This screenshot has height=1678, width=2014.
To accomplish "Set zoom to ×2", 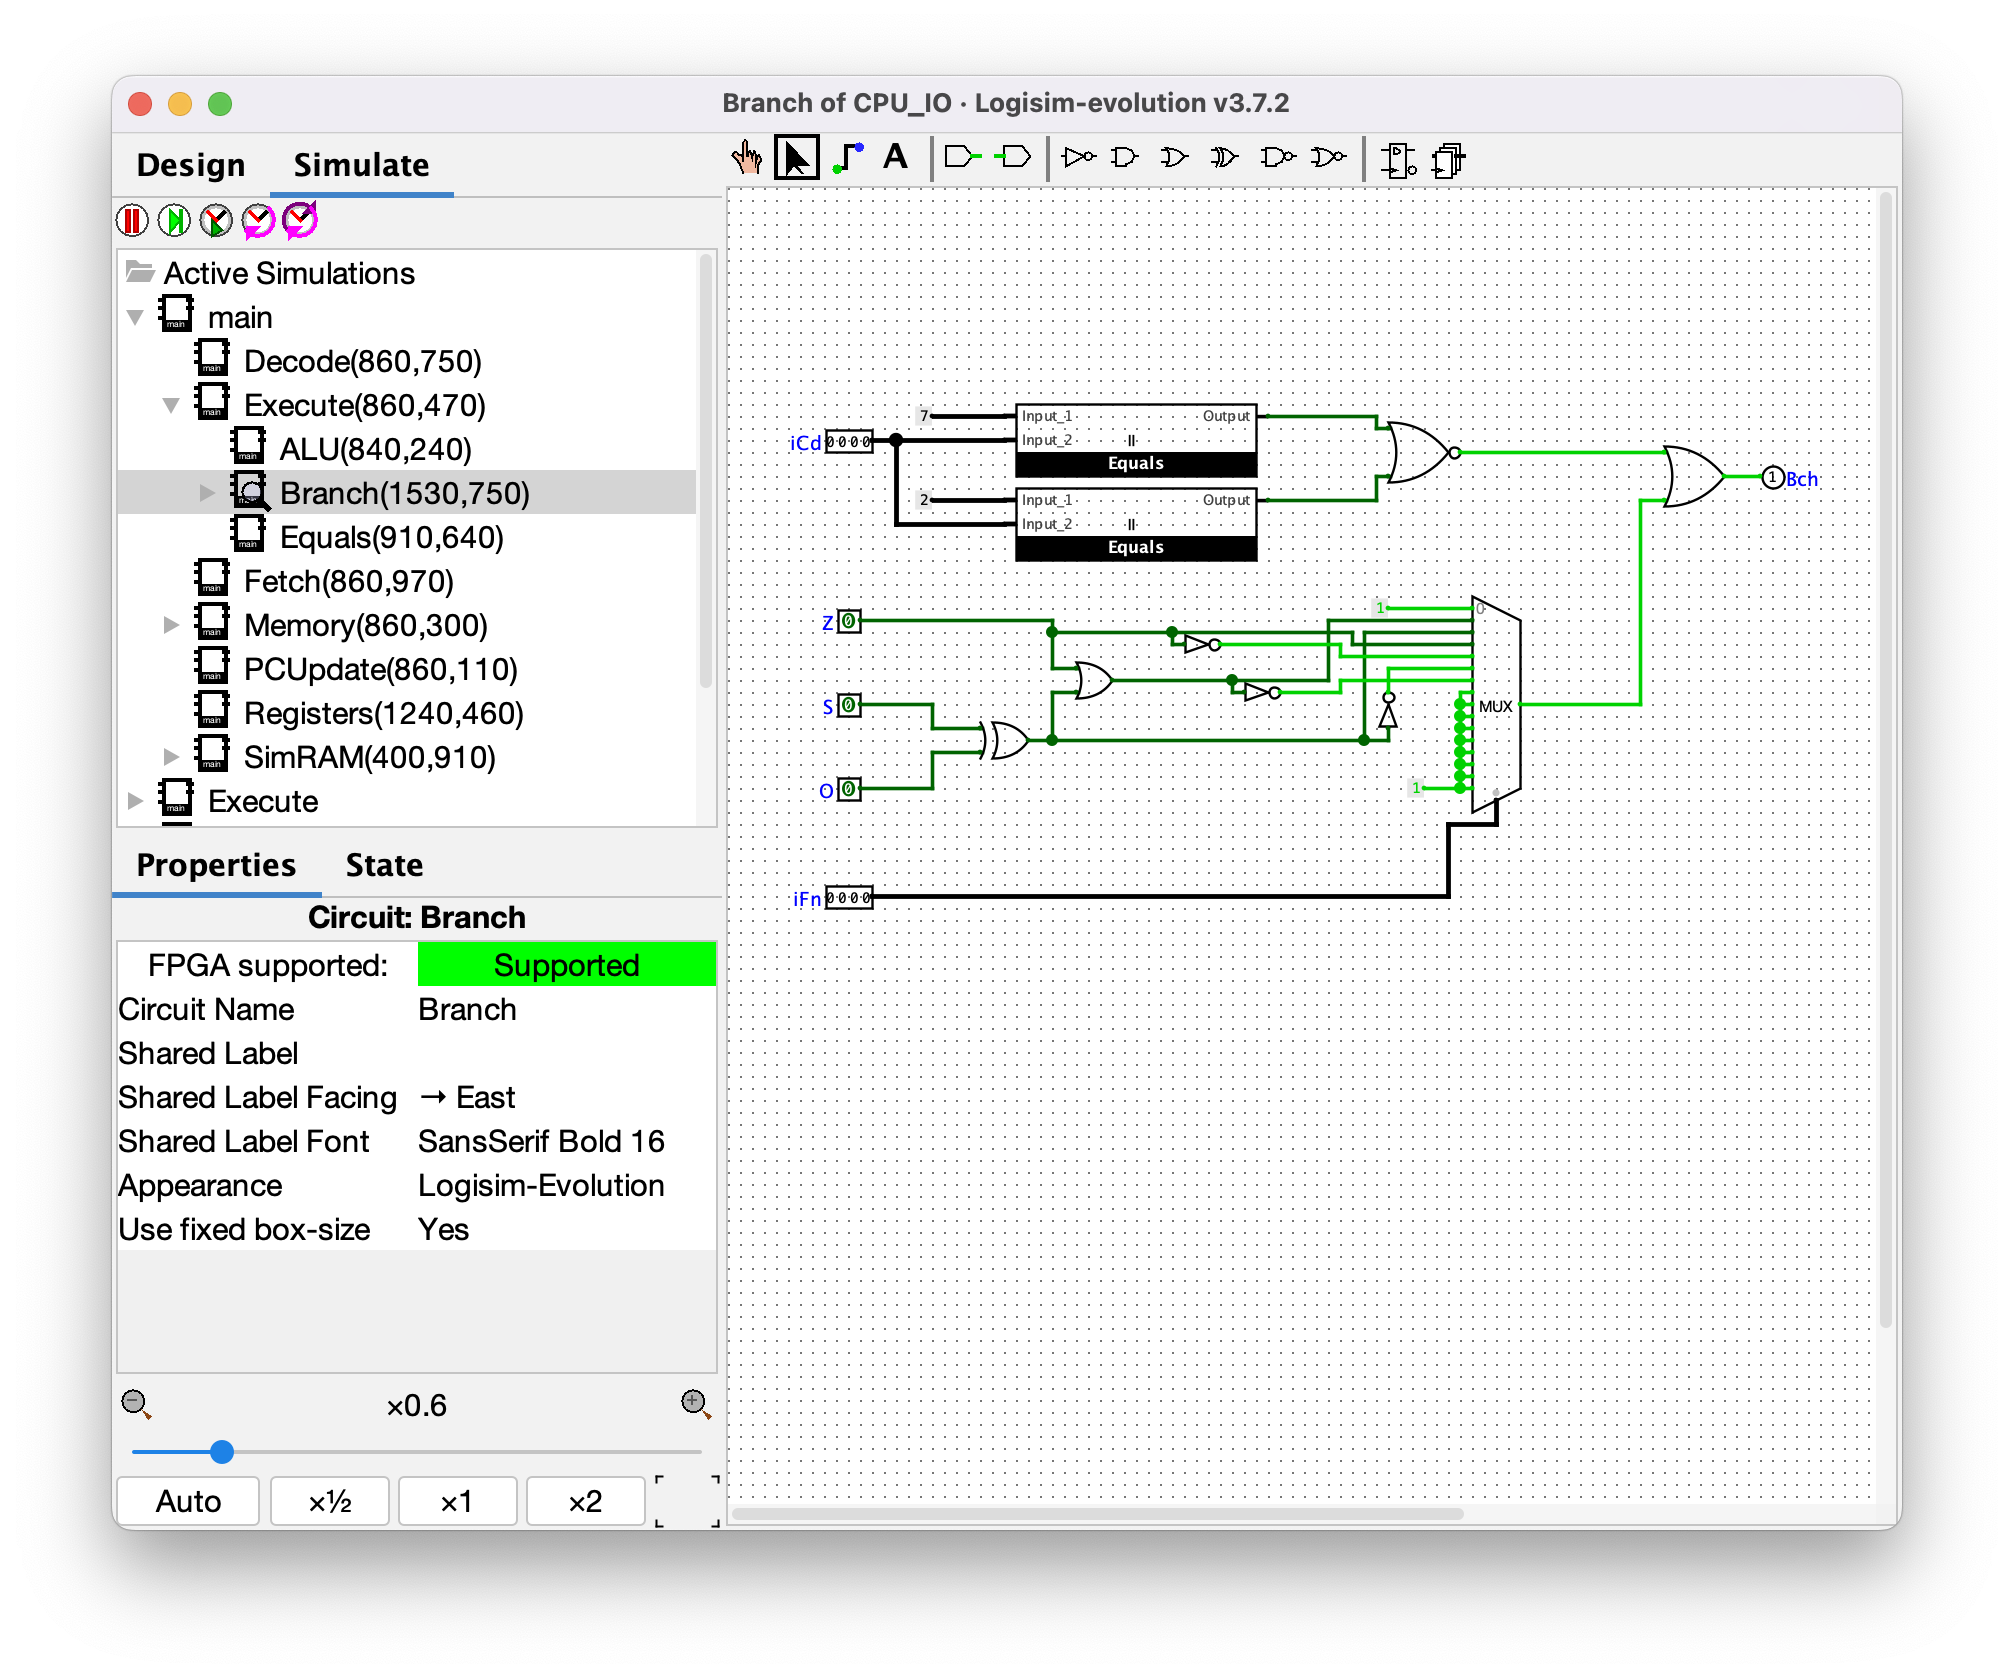I will (585, 1501).
